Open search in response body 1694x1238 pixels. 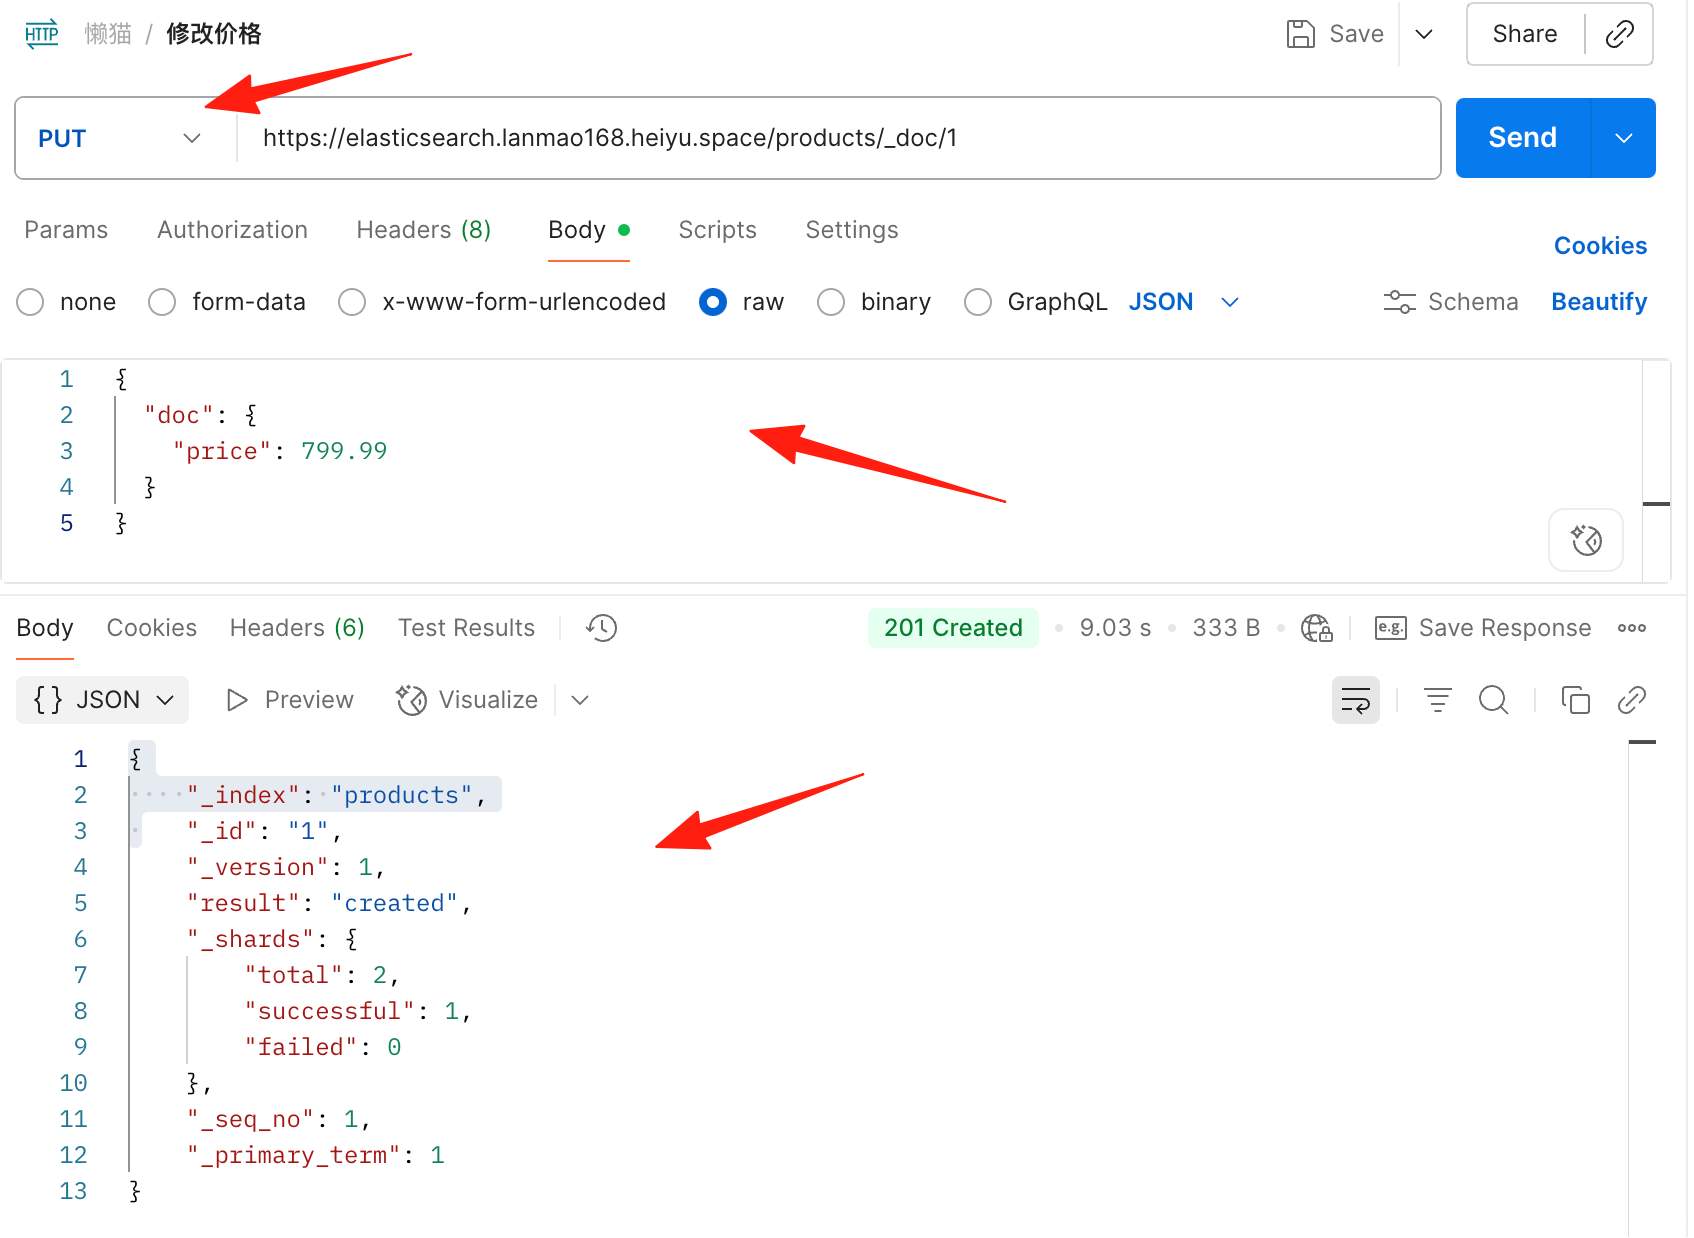tap(1494, 700)
